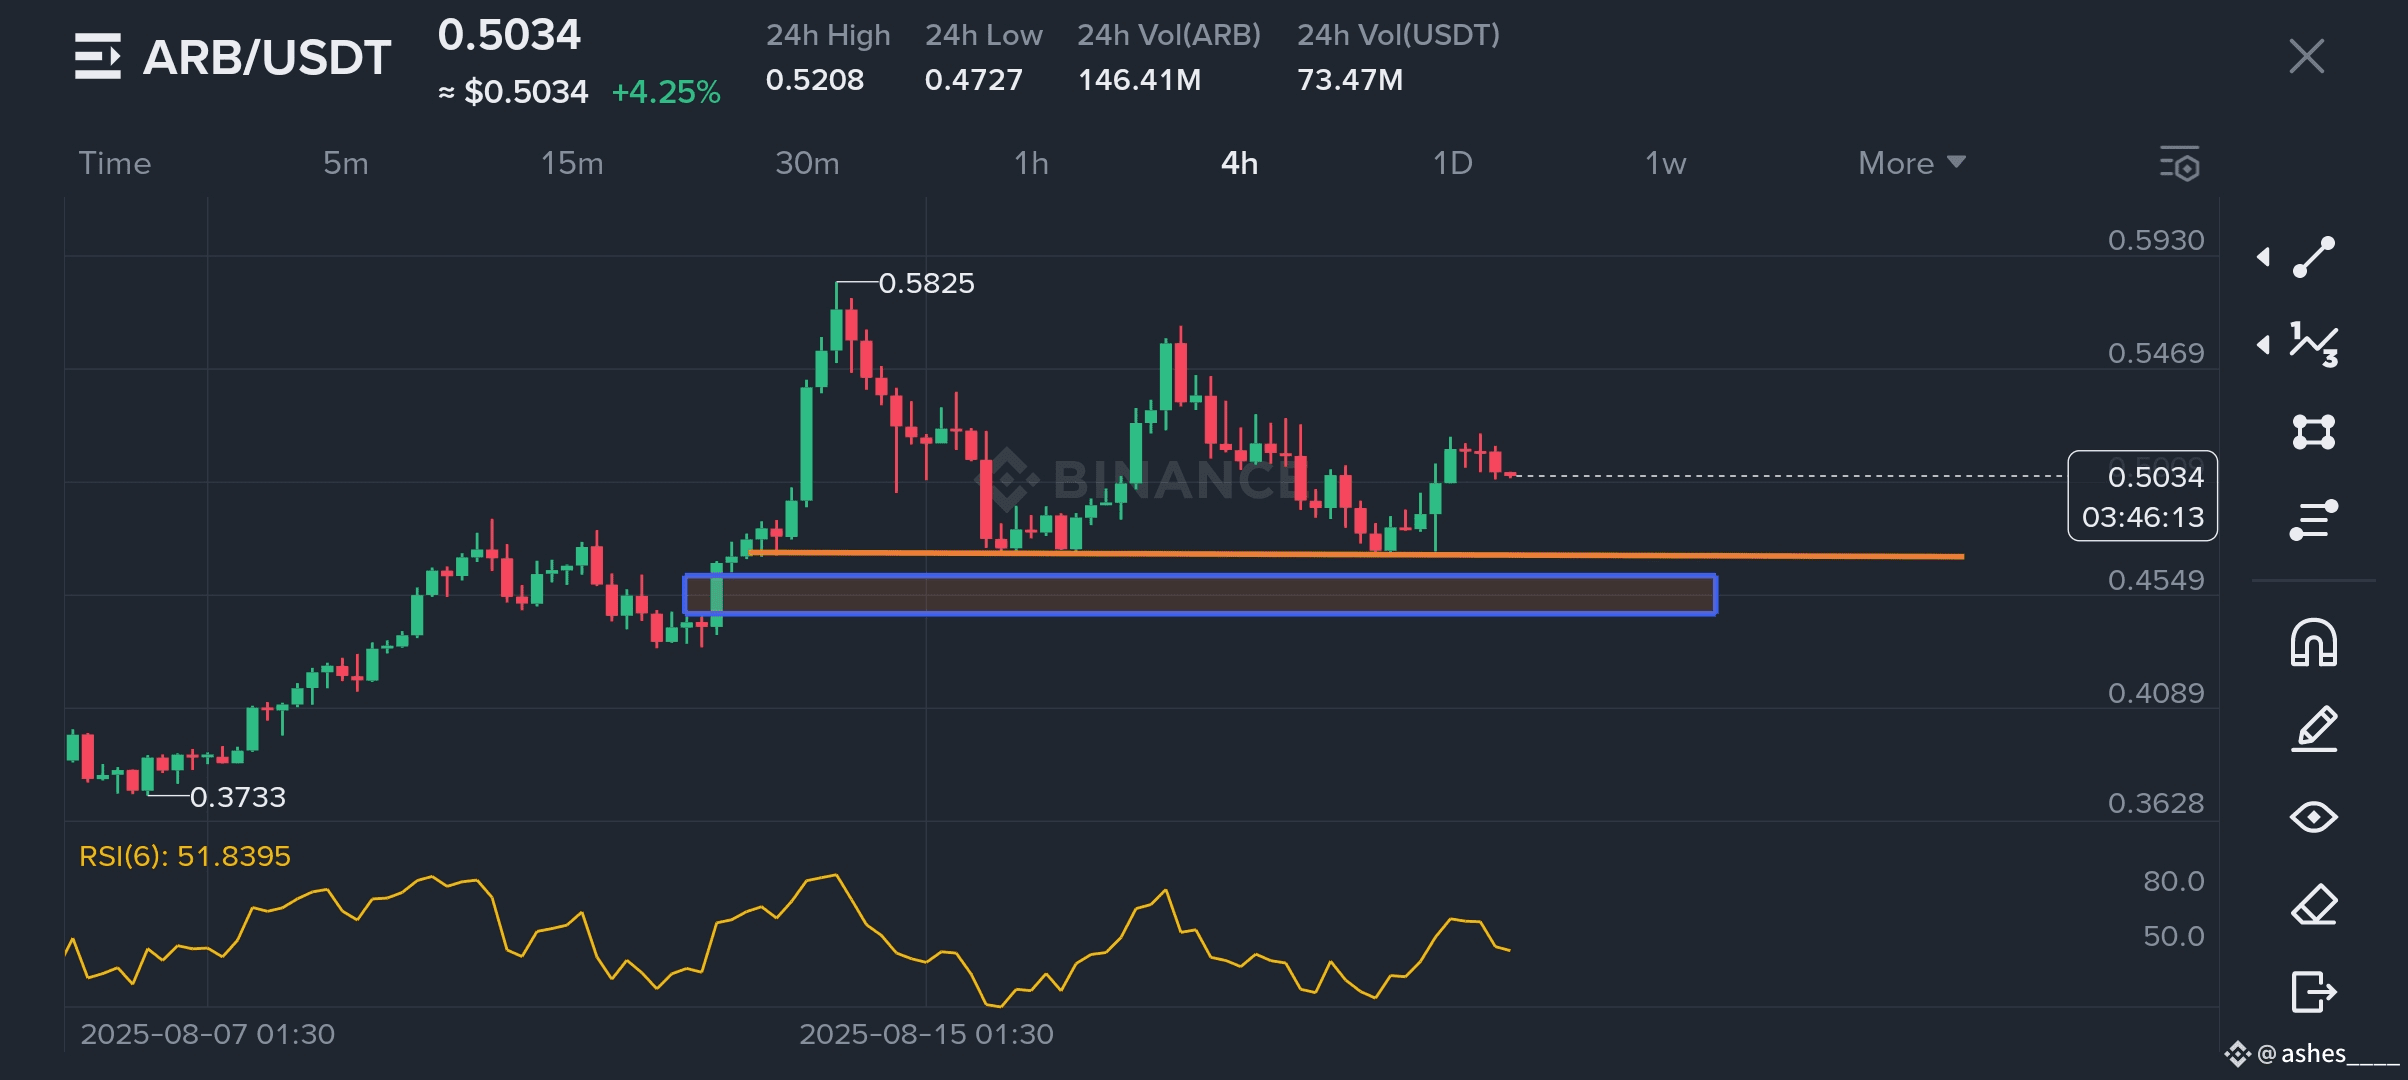Switch to the 15m timeframe
This screenshot has width=2408, height=1080.
click(x=572, y=163)
